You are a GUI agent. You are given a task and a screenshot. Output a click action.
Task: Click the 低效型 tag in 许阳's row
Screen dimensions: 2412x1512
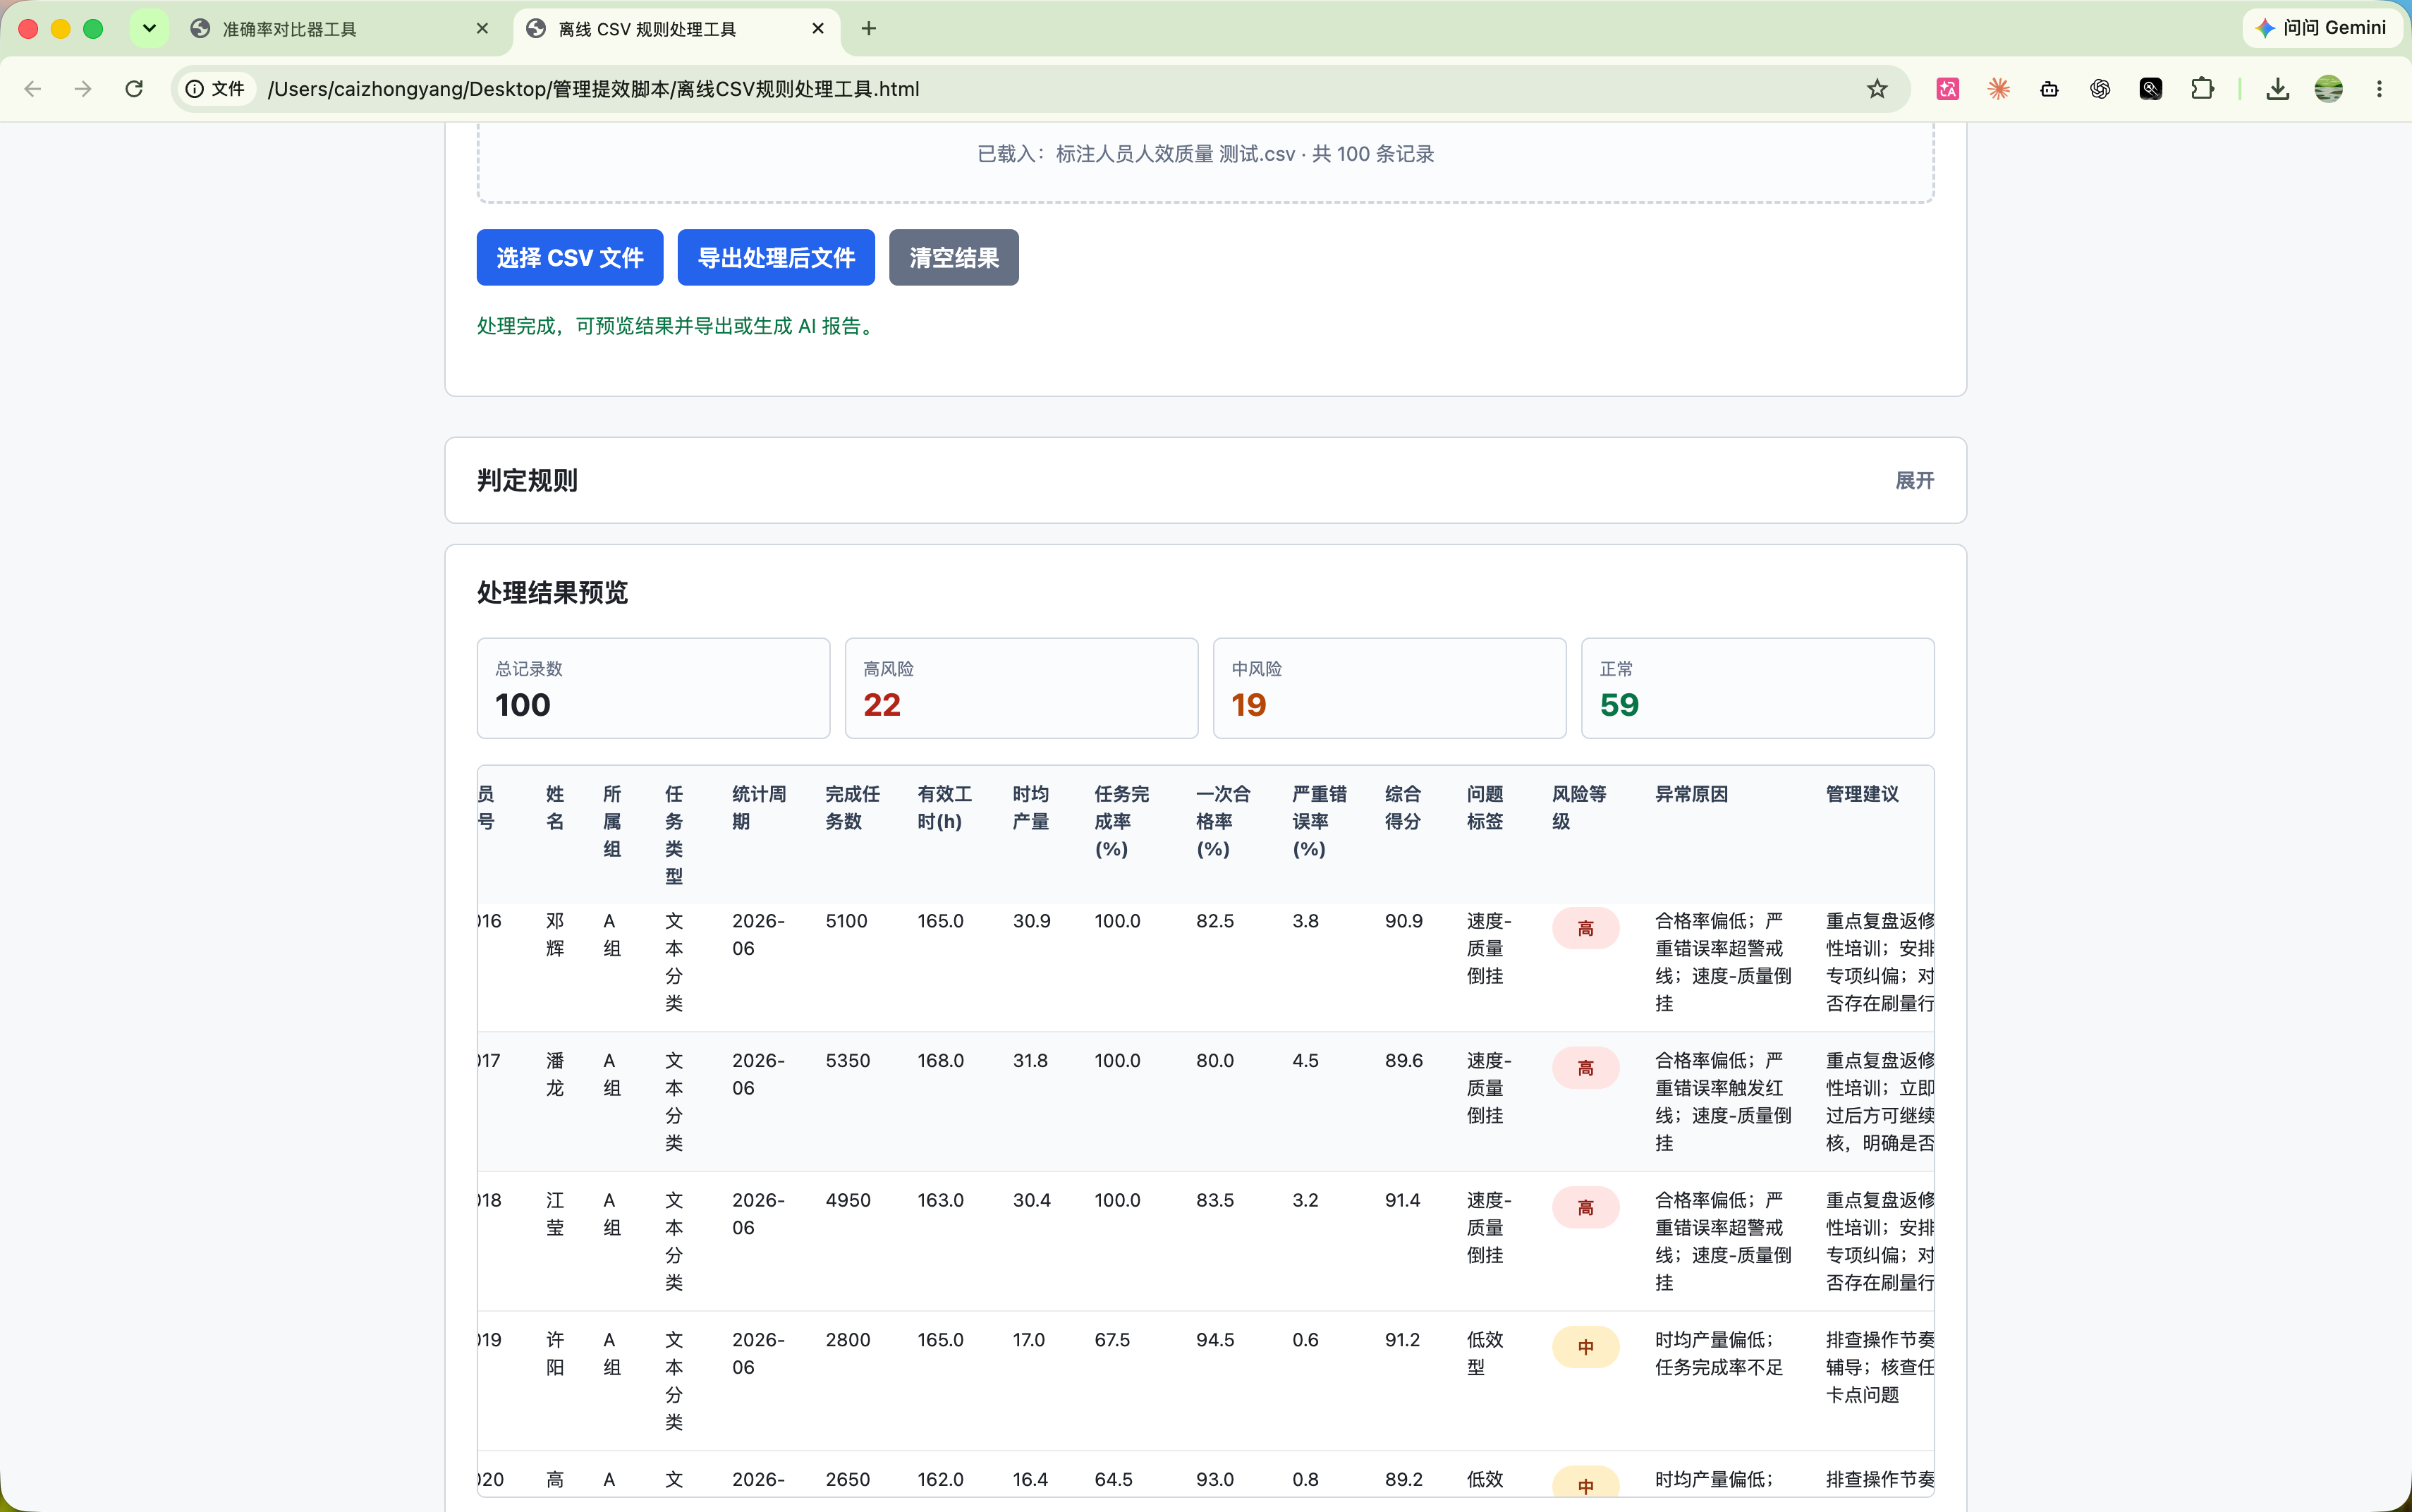coord(1485,1353)
